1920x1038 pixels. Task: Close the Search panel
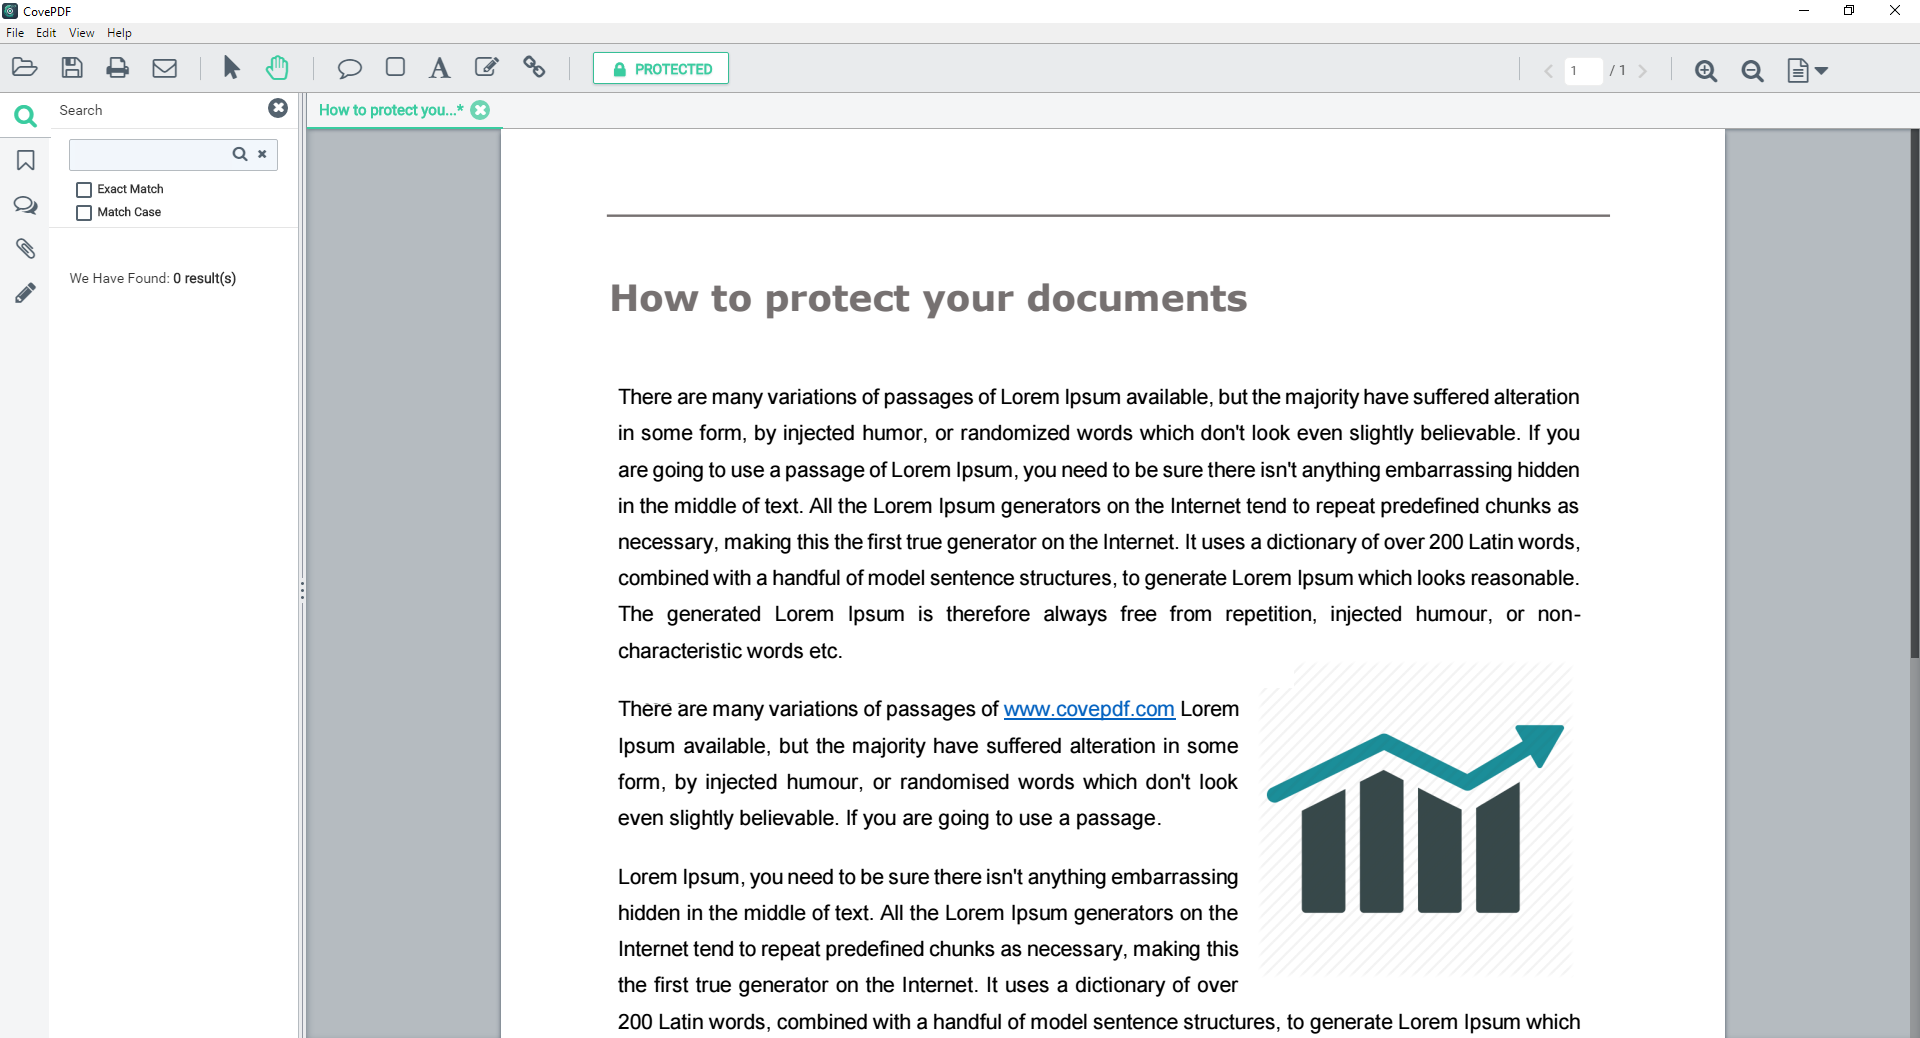pos(278,108)
